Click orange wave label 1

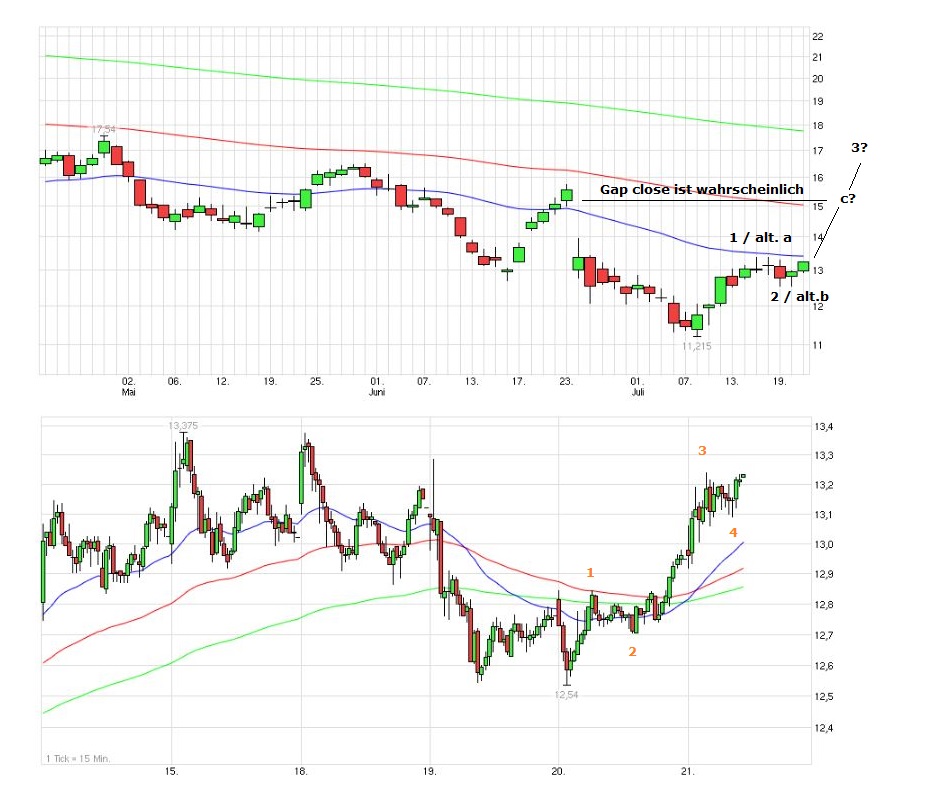click(x=590, y=572)
